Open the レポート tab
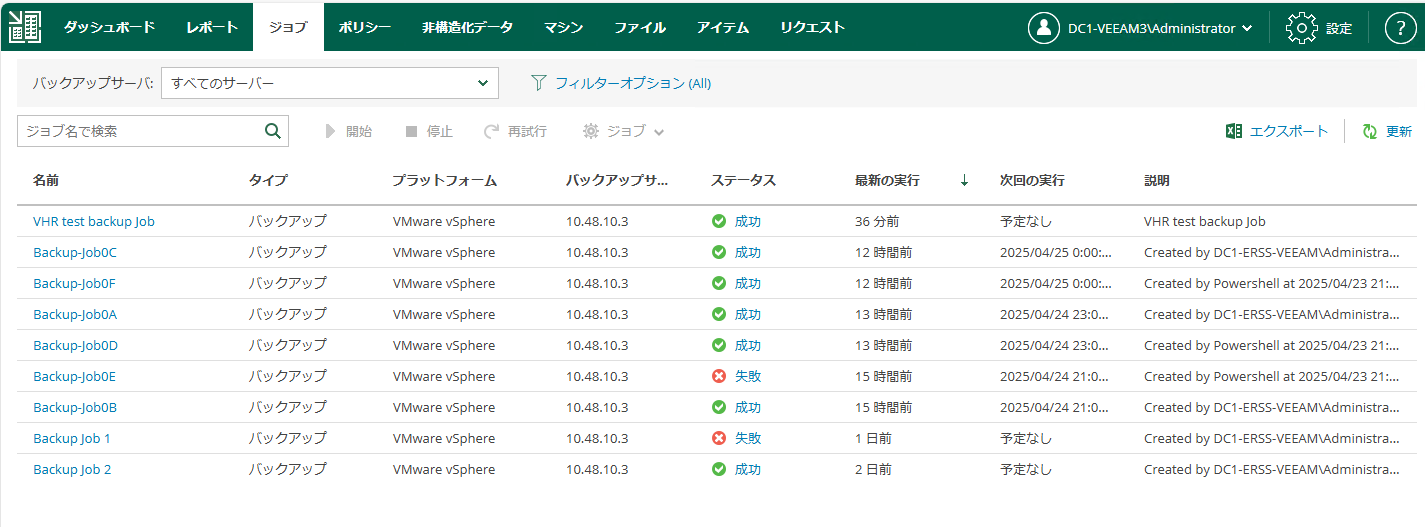Viewport: 1425px width, 527px height. [212, 27]
